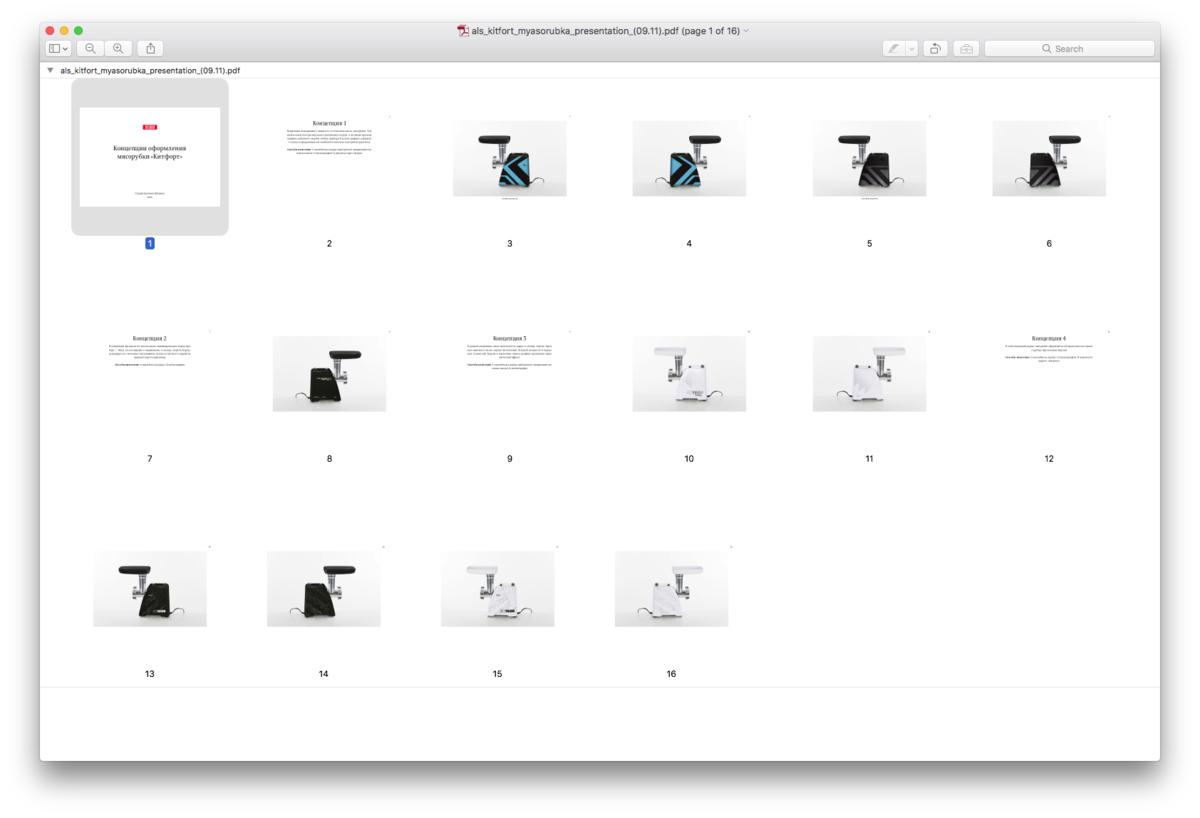Select page 1 title slide thumbnail
Viewport: 1200px width, 818px height.
(150, 157)
